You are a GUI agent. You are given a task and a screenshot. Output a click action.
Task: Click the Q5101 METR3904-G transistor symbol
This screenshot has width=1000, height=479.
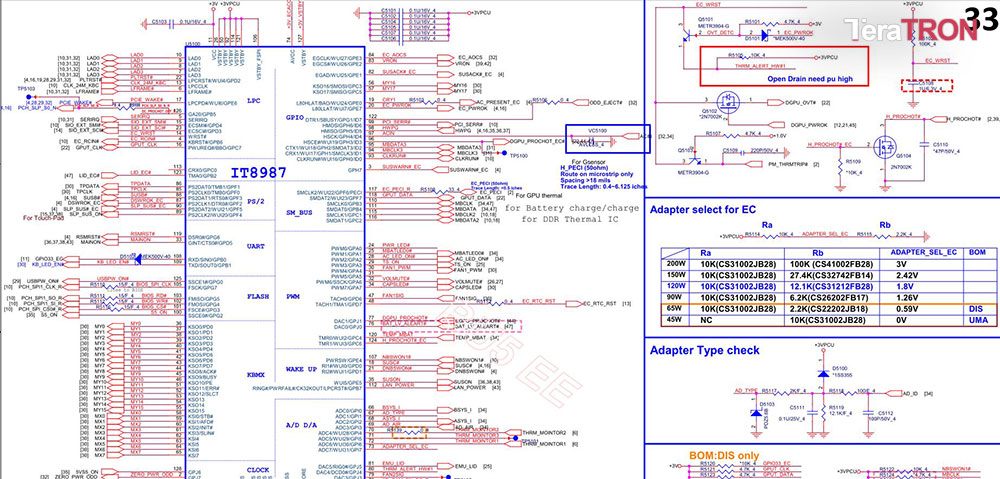(x=685, y=36)
